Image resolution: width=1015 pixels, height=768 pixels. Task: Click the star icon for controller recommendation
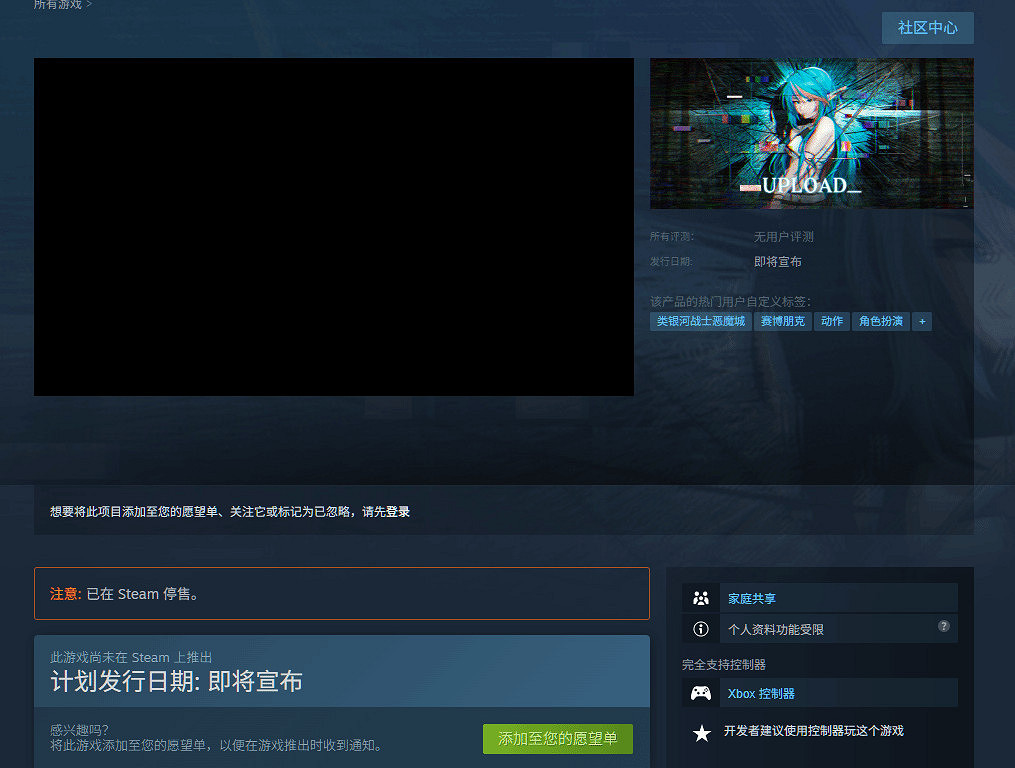[701, 731]
